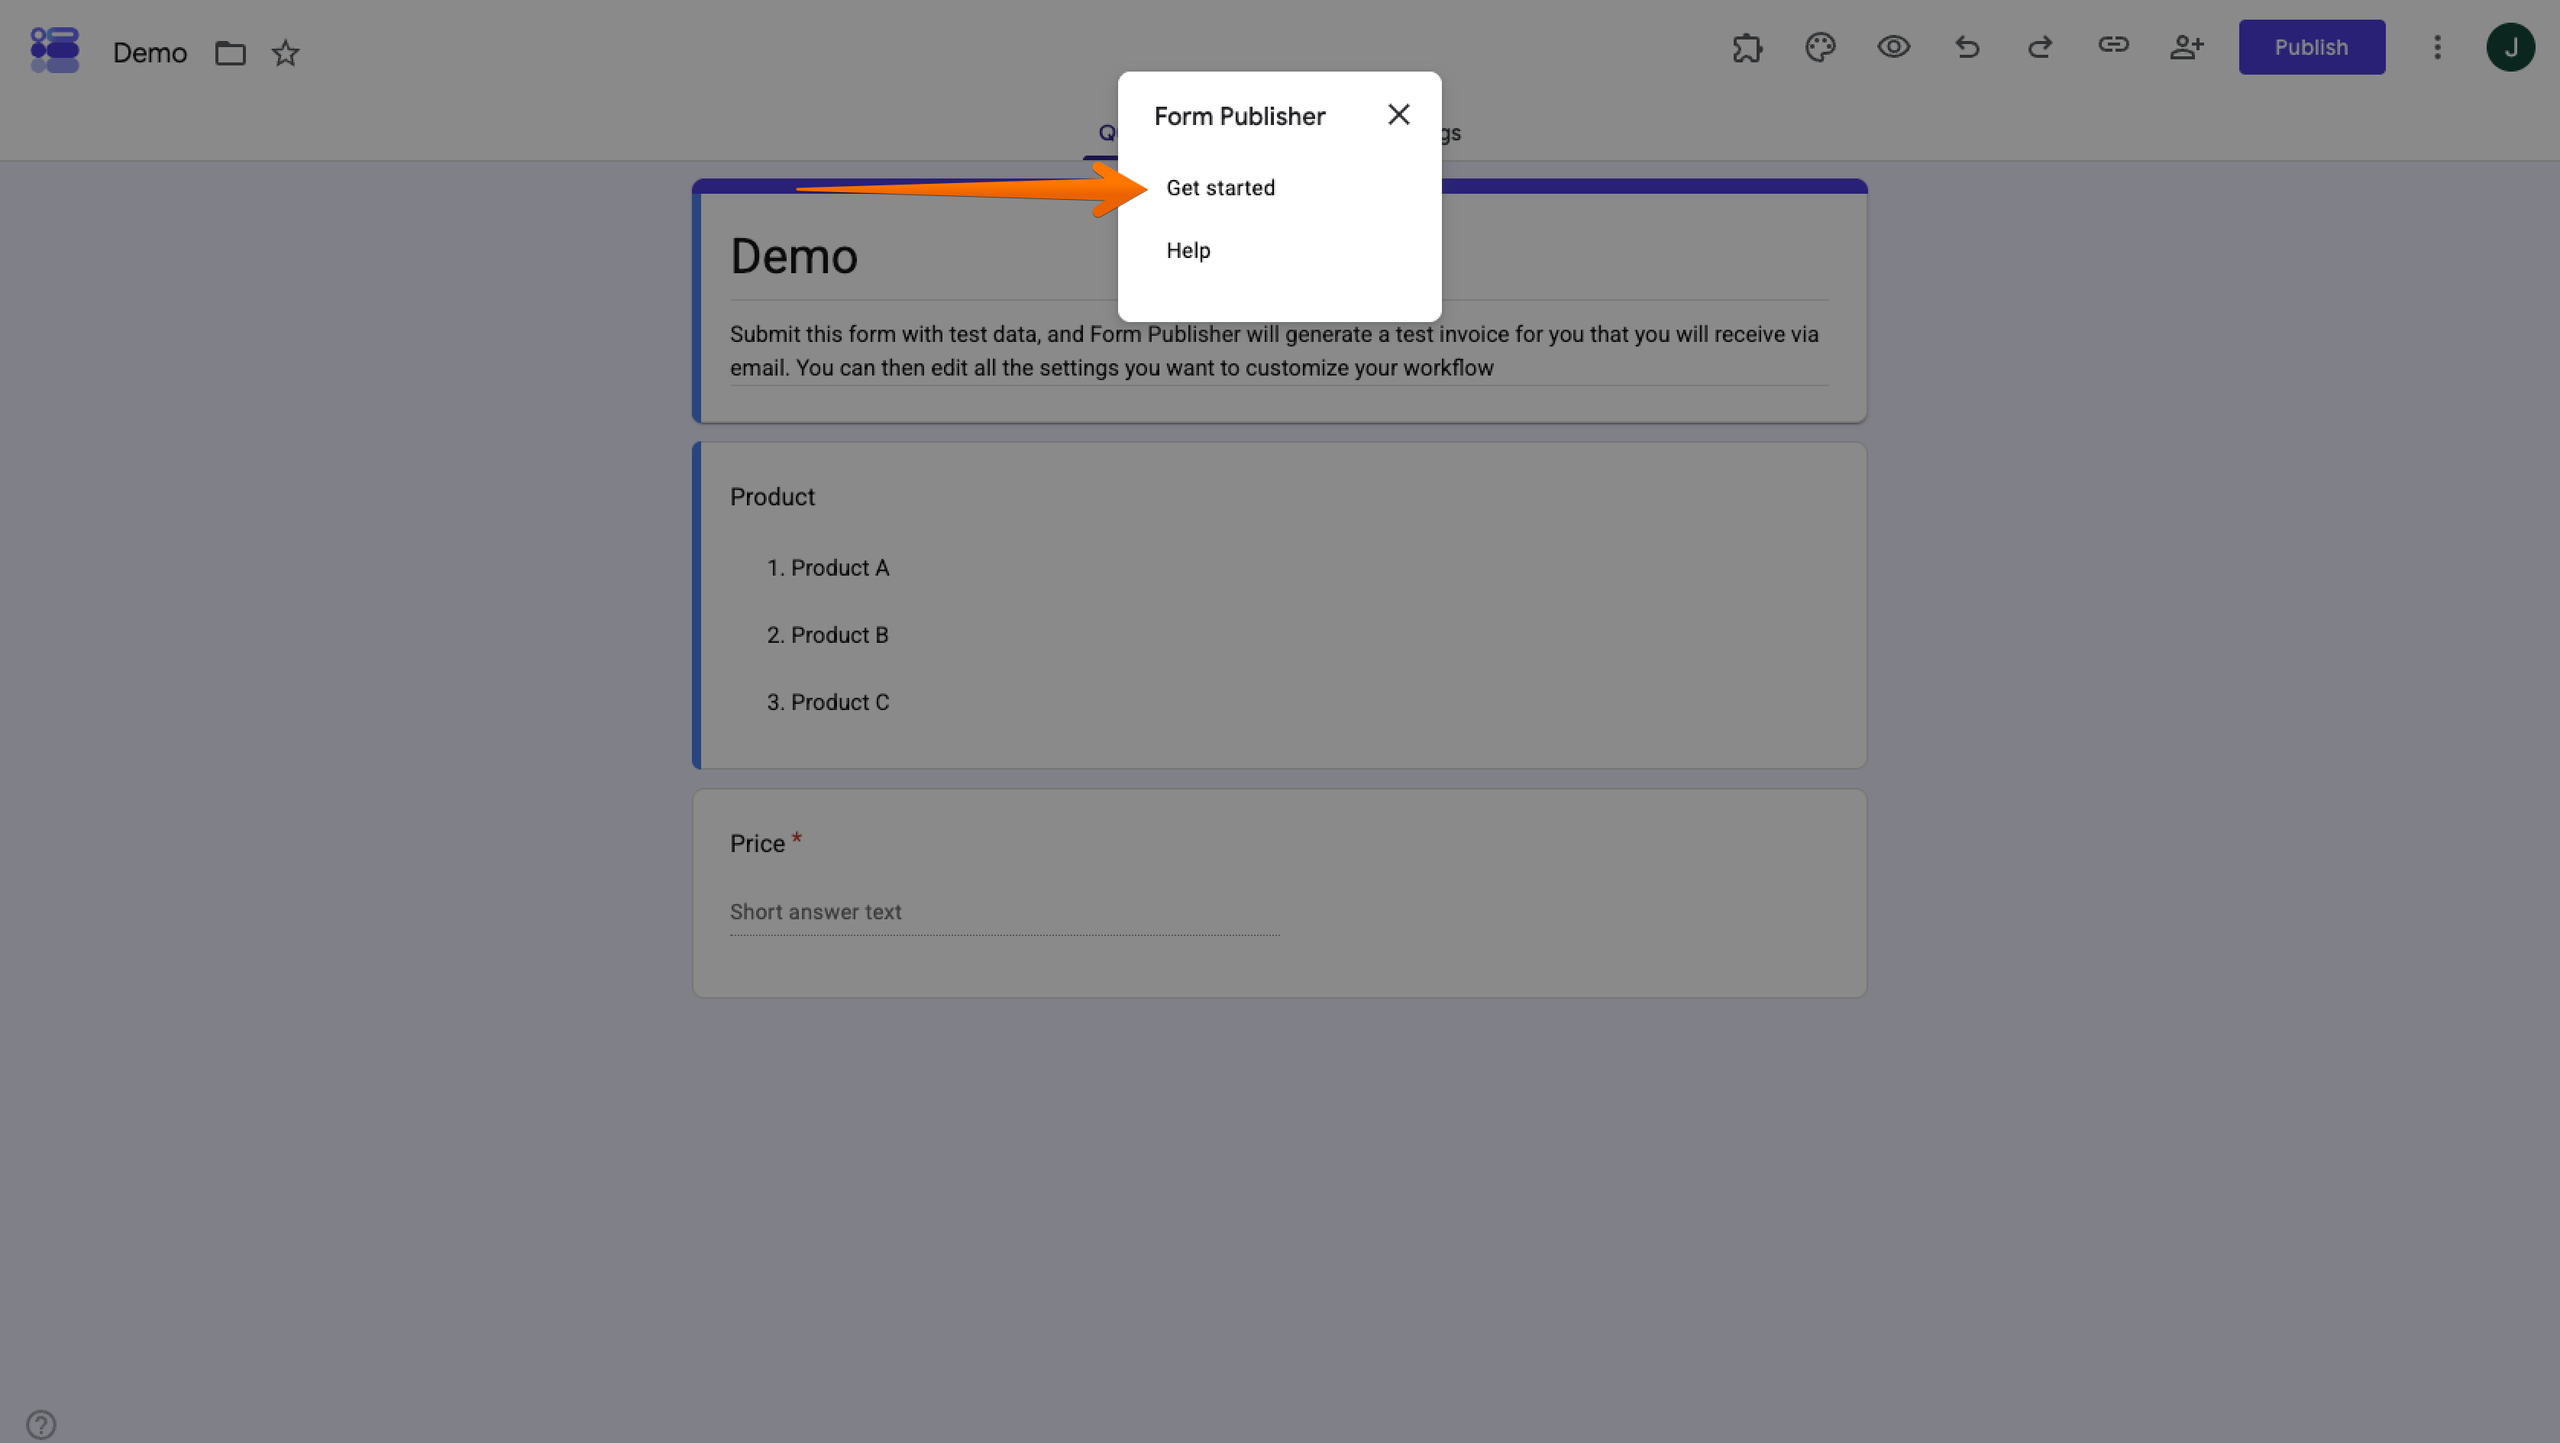The height and width of the screenshot is (1443, 2560).
Task: Click the Demo document title in header
Action: (x=150, y=53)
